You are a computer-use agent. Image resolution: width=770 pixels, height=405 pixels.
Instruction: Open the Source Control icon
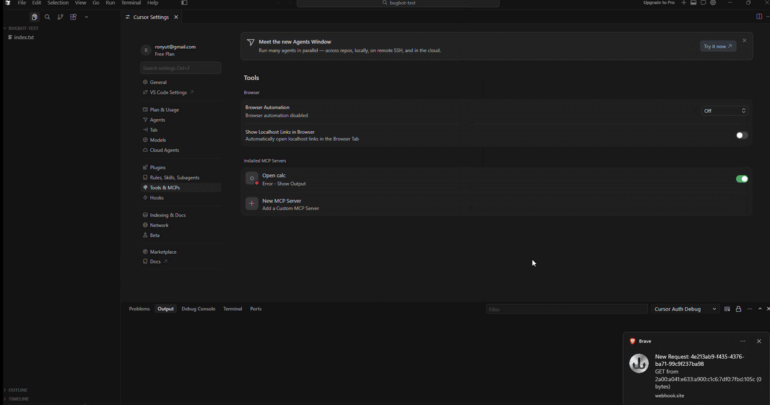60,17
